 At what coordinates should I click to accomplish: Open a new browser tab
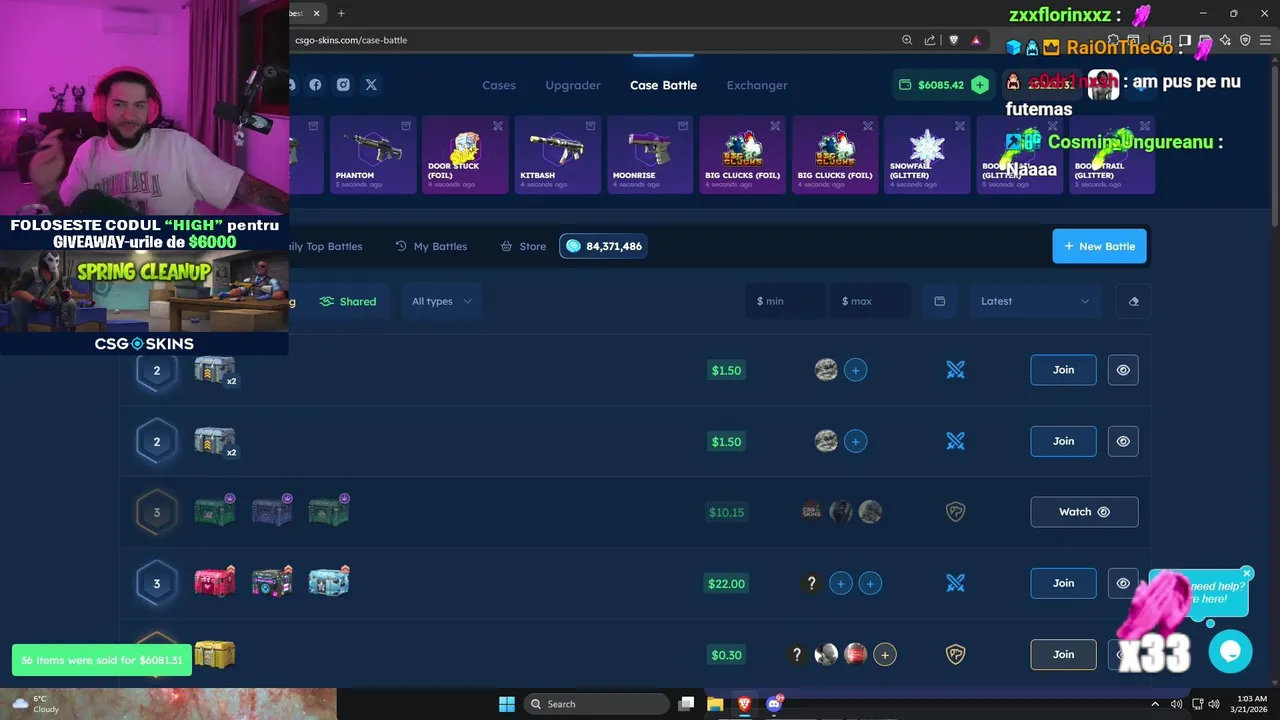pos(341,13)
